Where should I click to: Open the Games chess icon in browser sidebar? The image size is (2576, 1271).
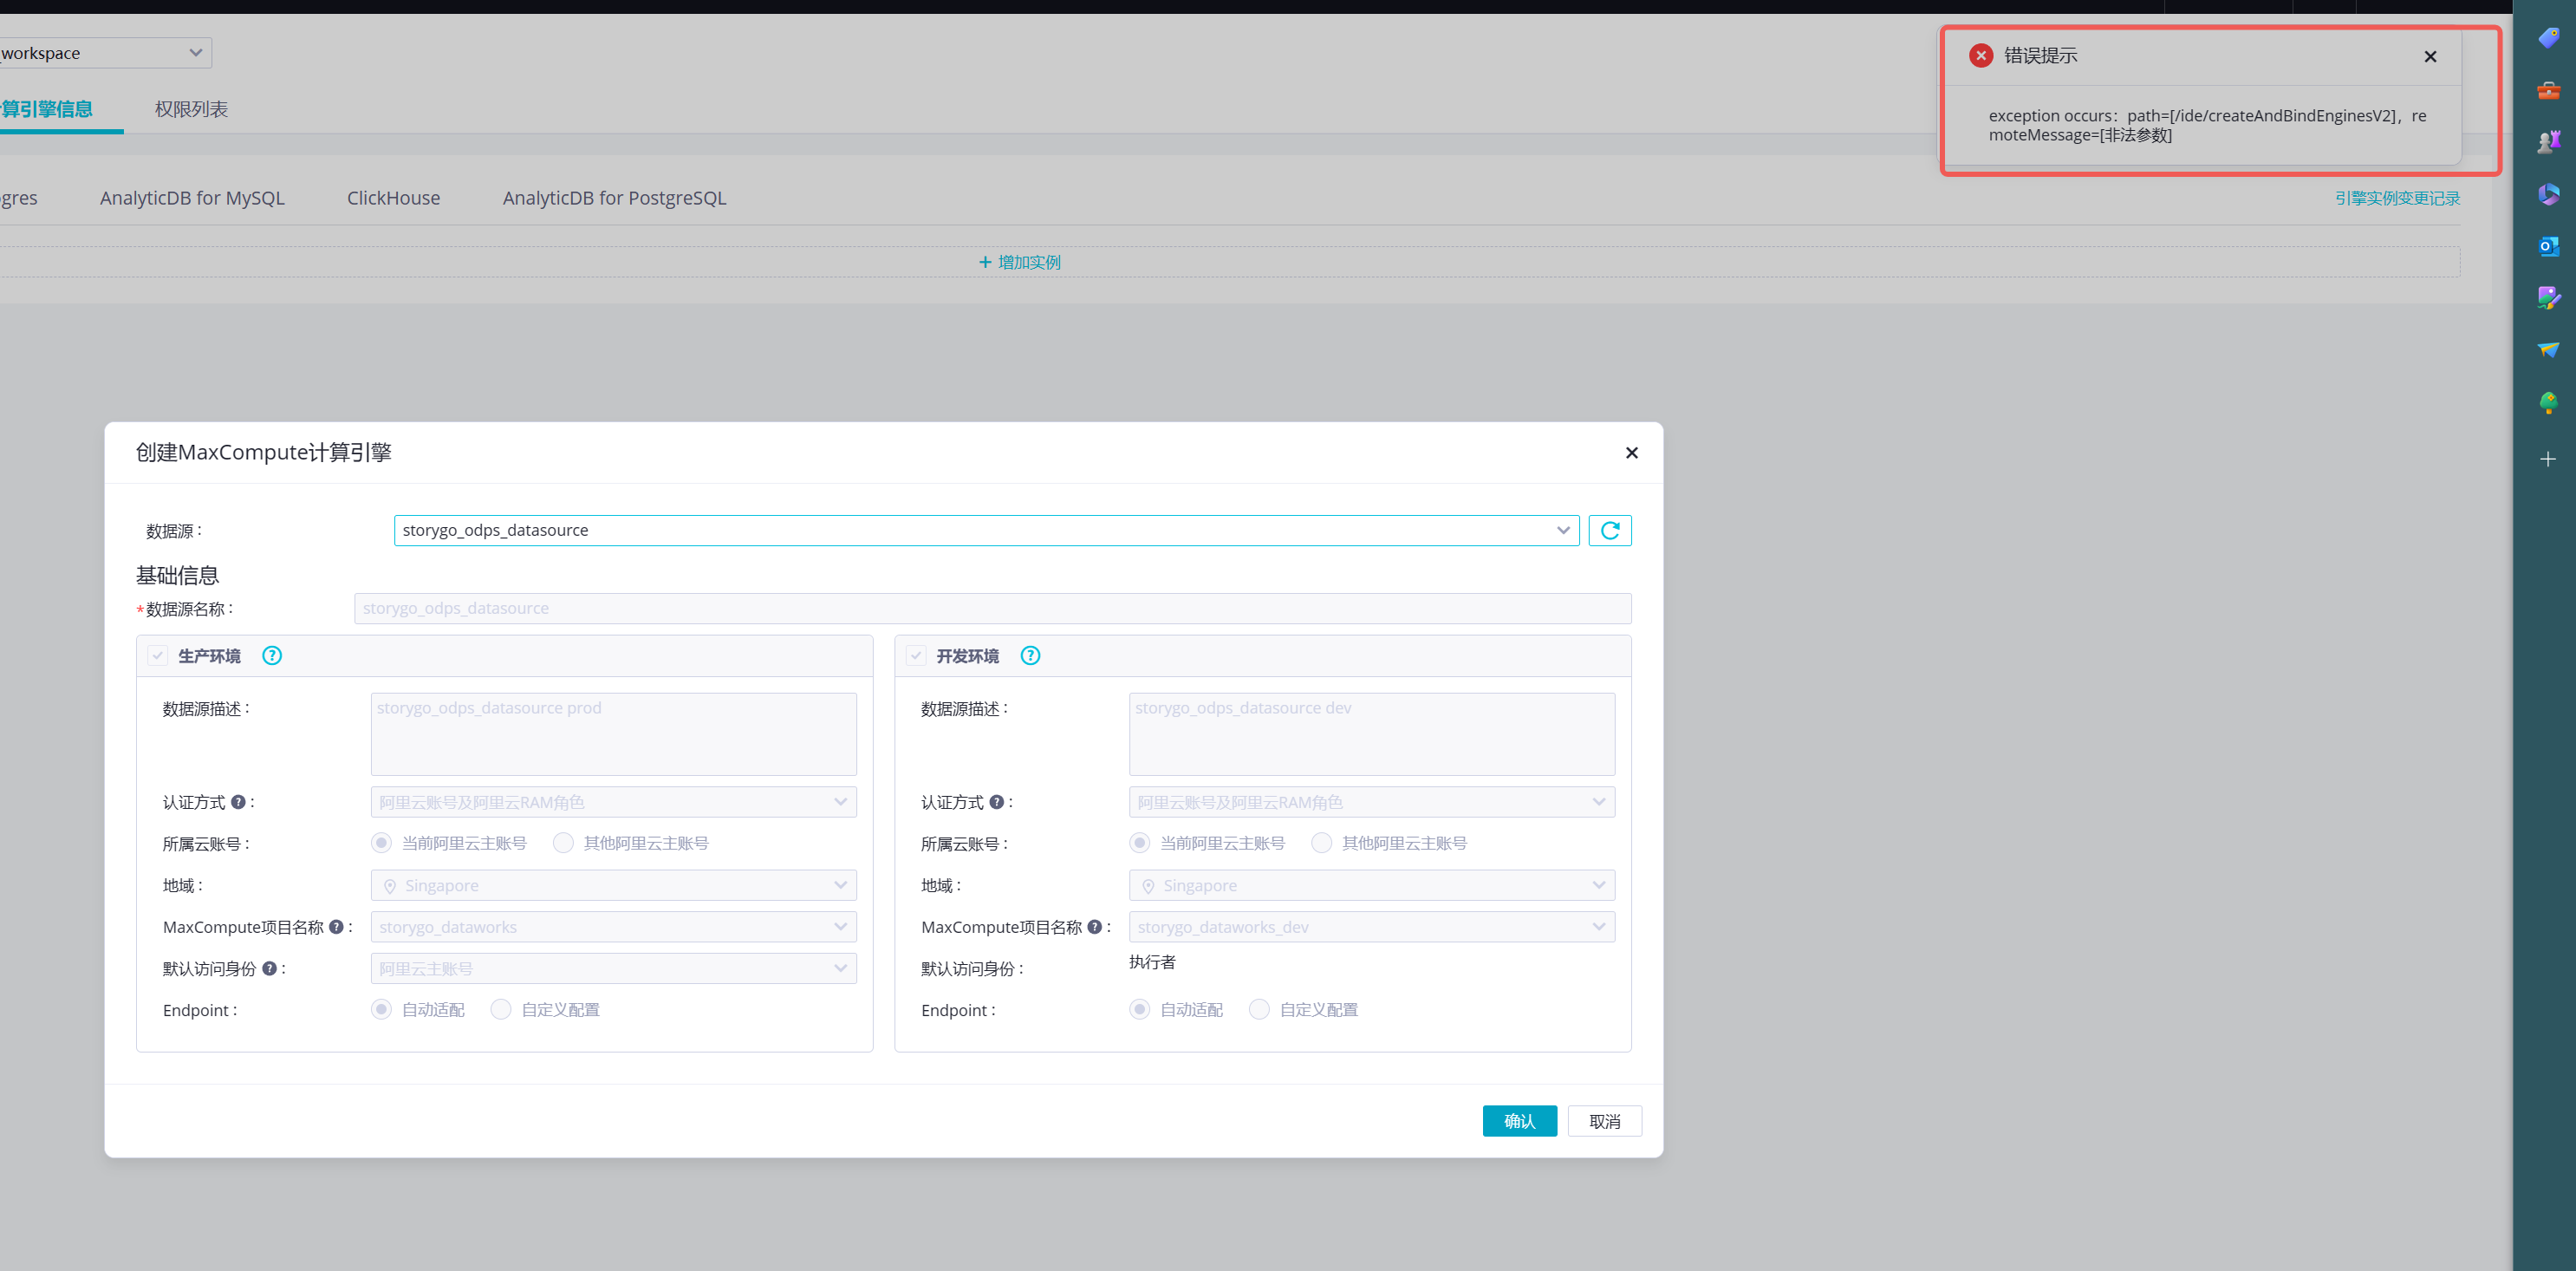(2548, 142)
